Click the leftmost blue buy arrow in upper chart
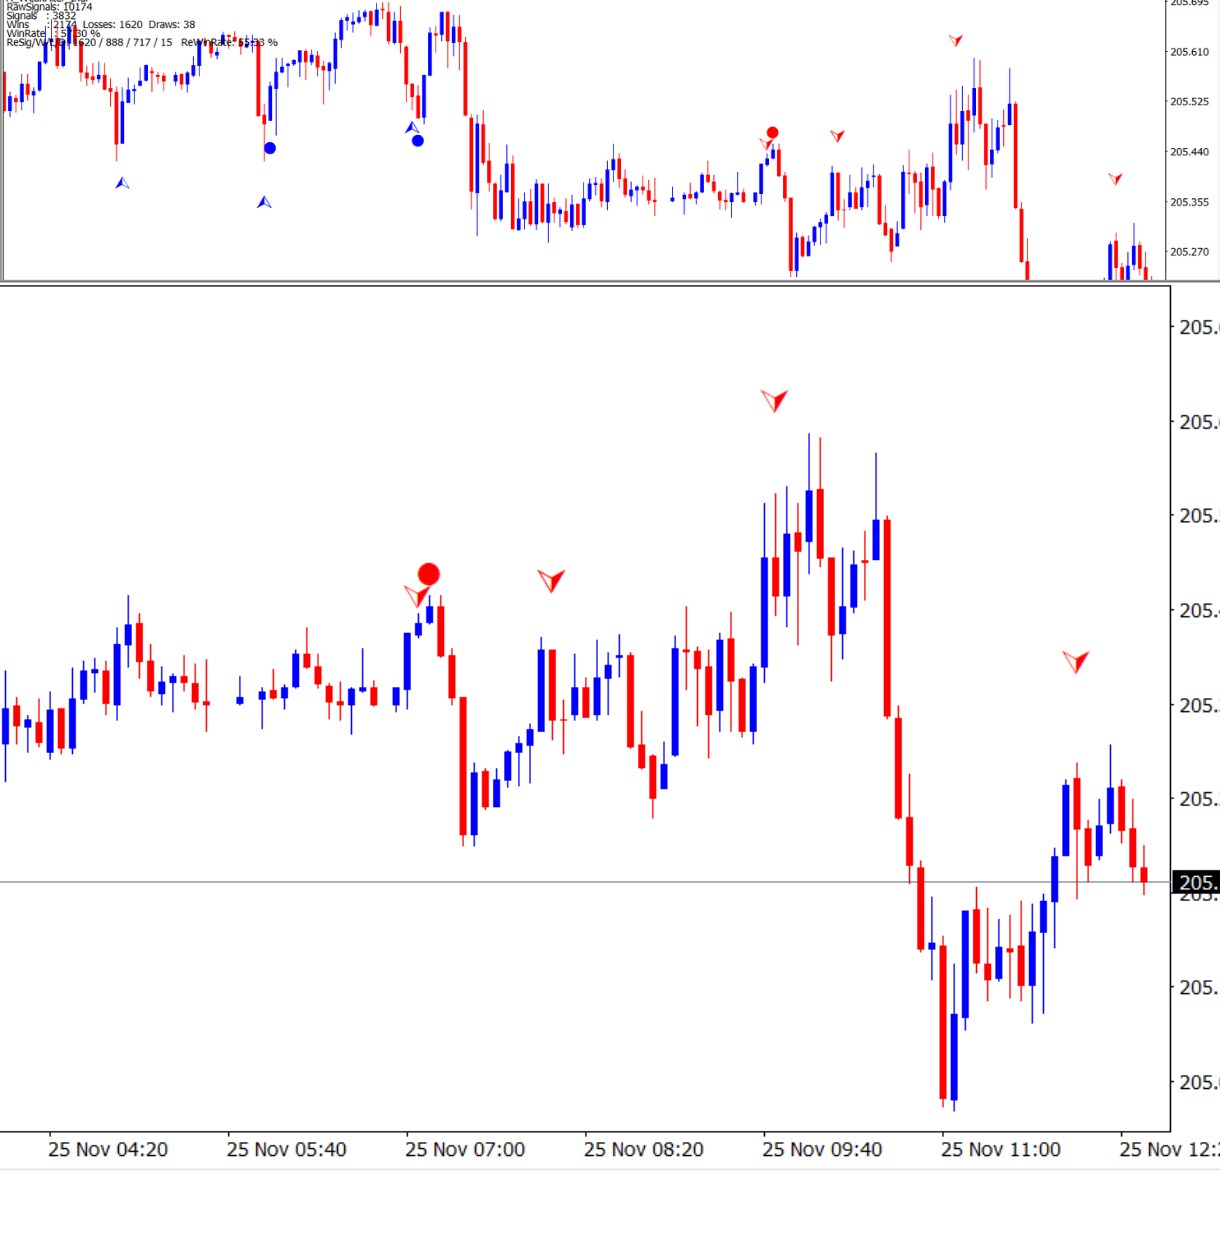Viewport: 1220px width, 1240px height. [x=122, y=183]
